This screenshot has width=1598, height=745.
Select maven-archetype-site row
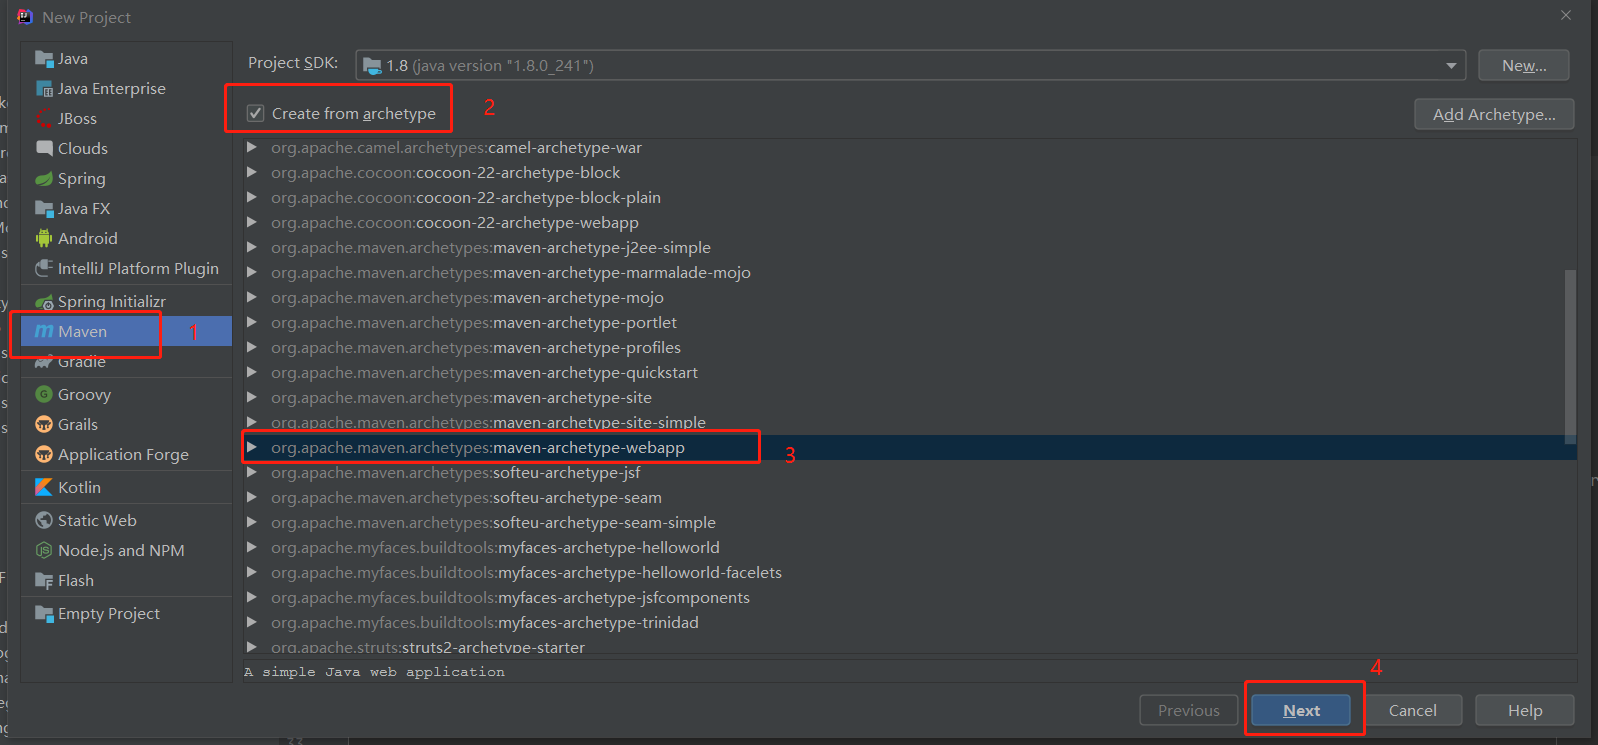pyautogui.click(x=910, y=398)
